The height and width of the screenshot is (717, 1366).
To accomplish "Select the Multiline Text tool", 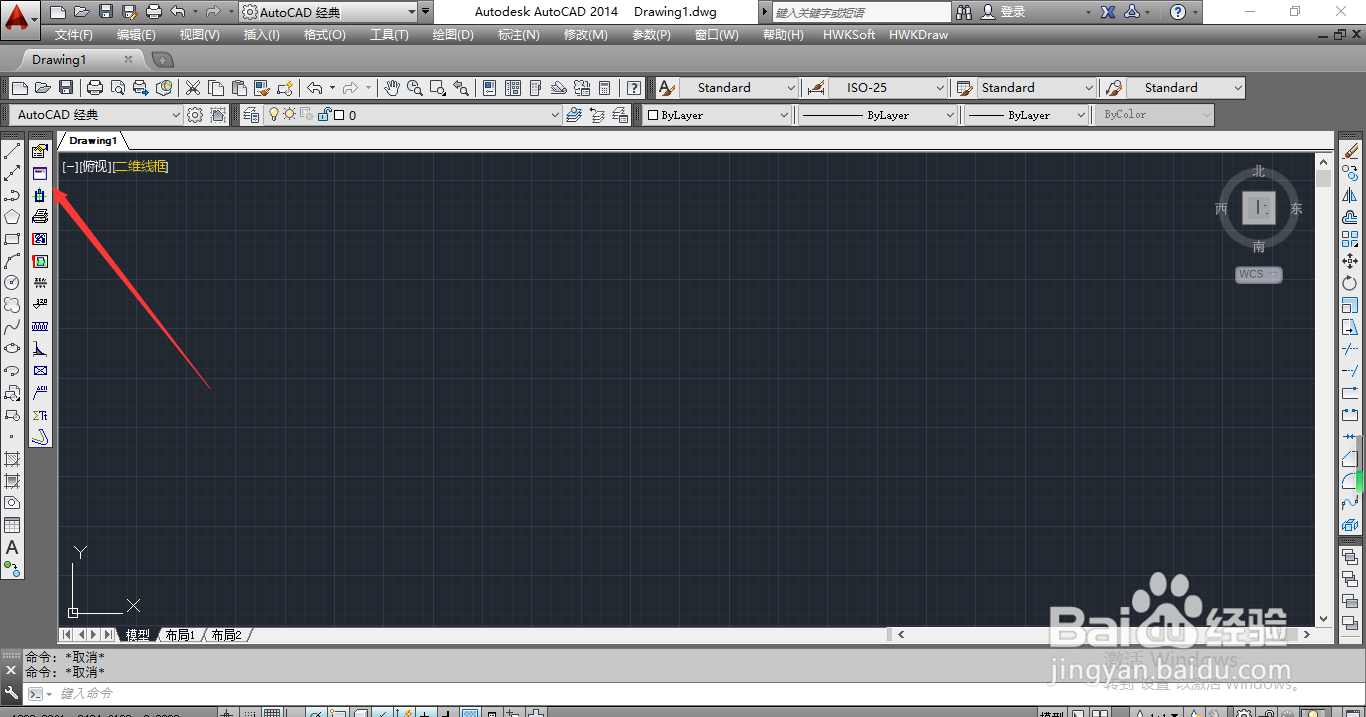I will [12, 547].
